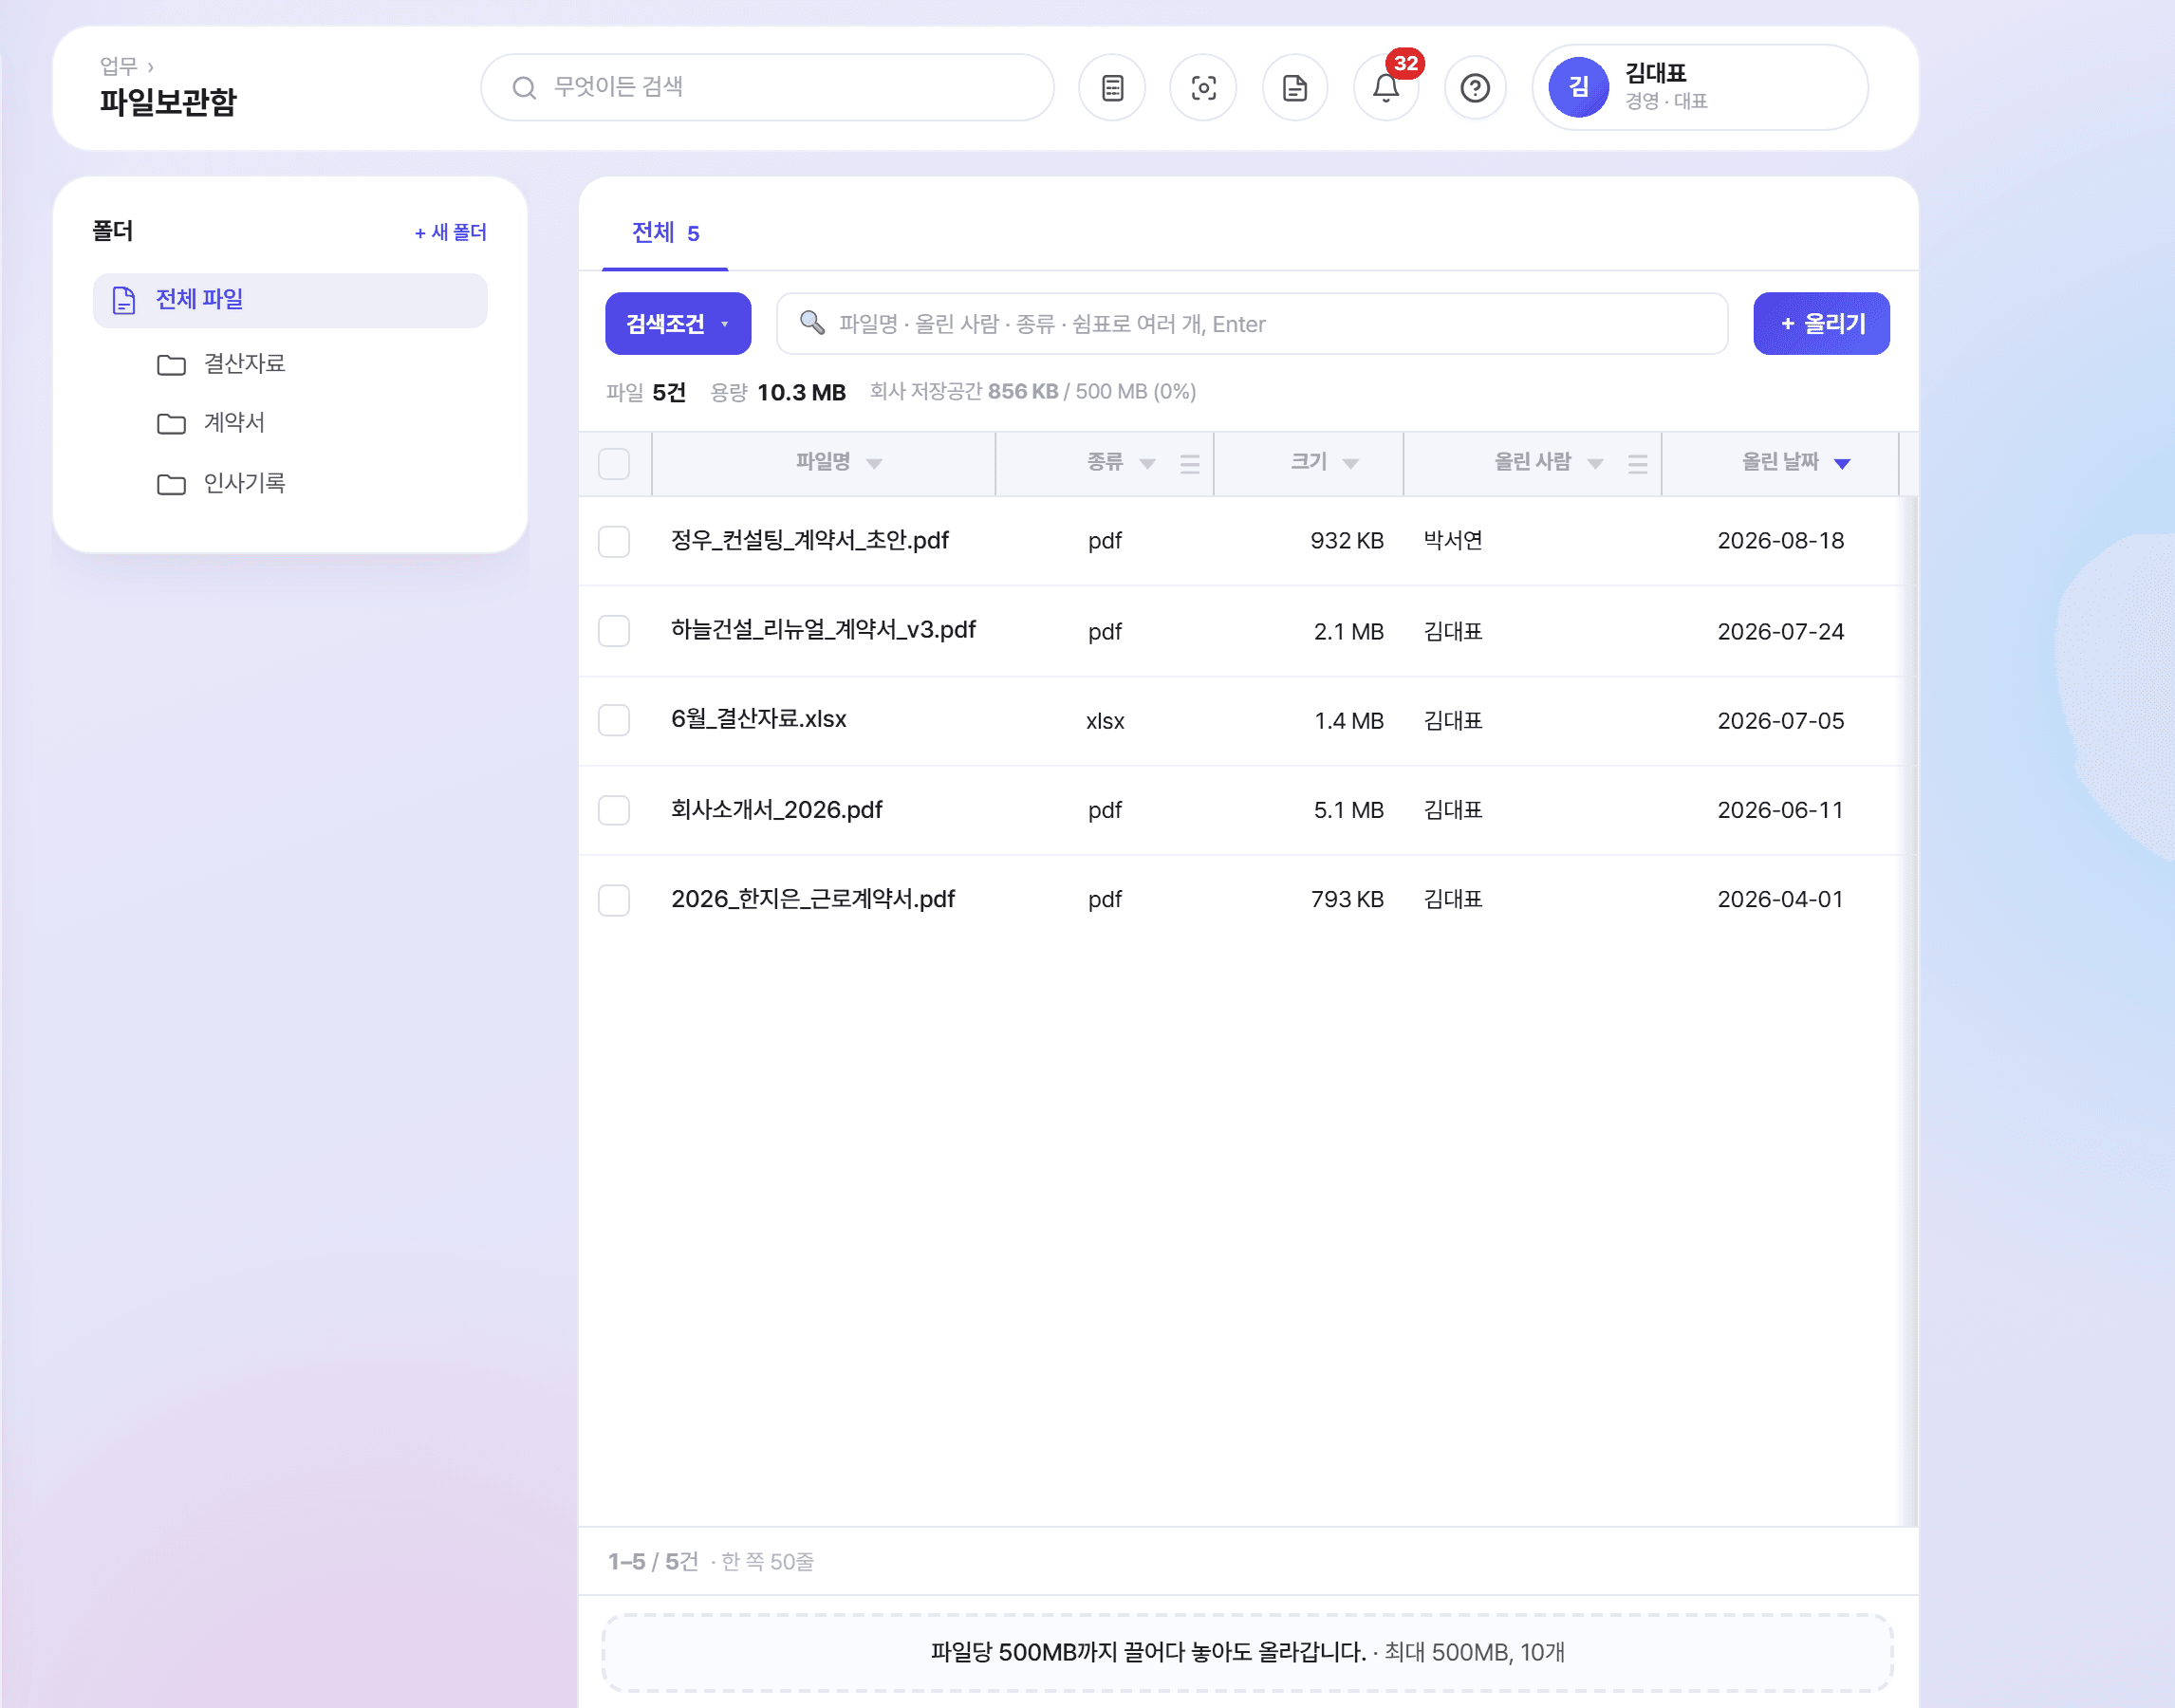Screen dimensions: 2175x1708
Task: Select the 전체 5 tab
Action: [x=664, y=234]
